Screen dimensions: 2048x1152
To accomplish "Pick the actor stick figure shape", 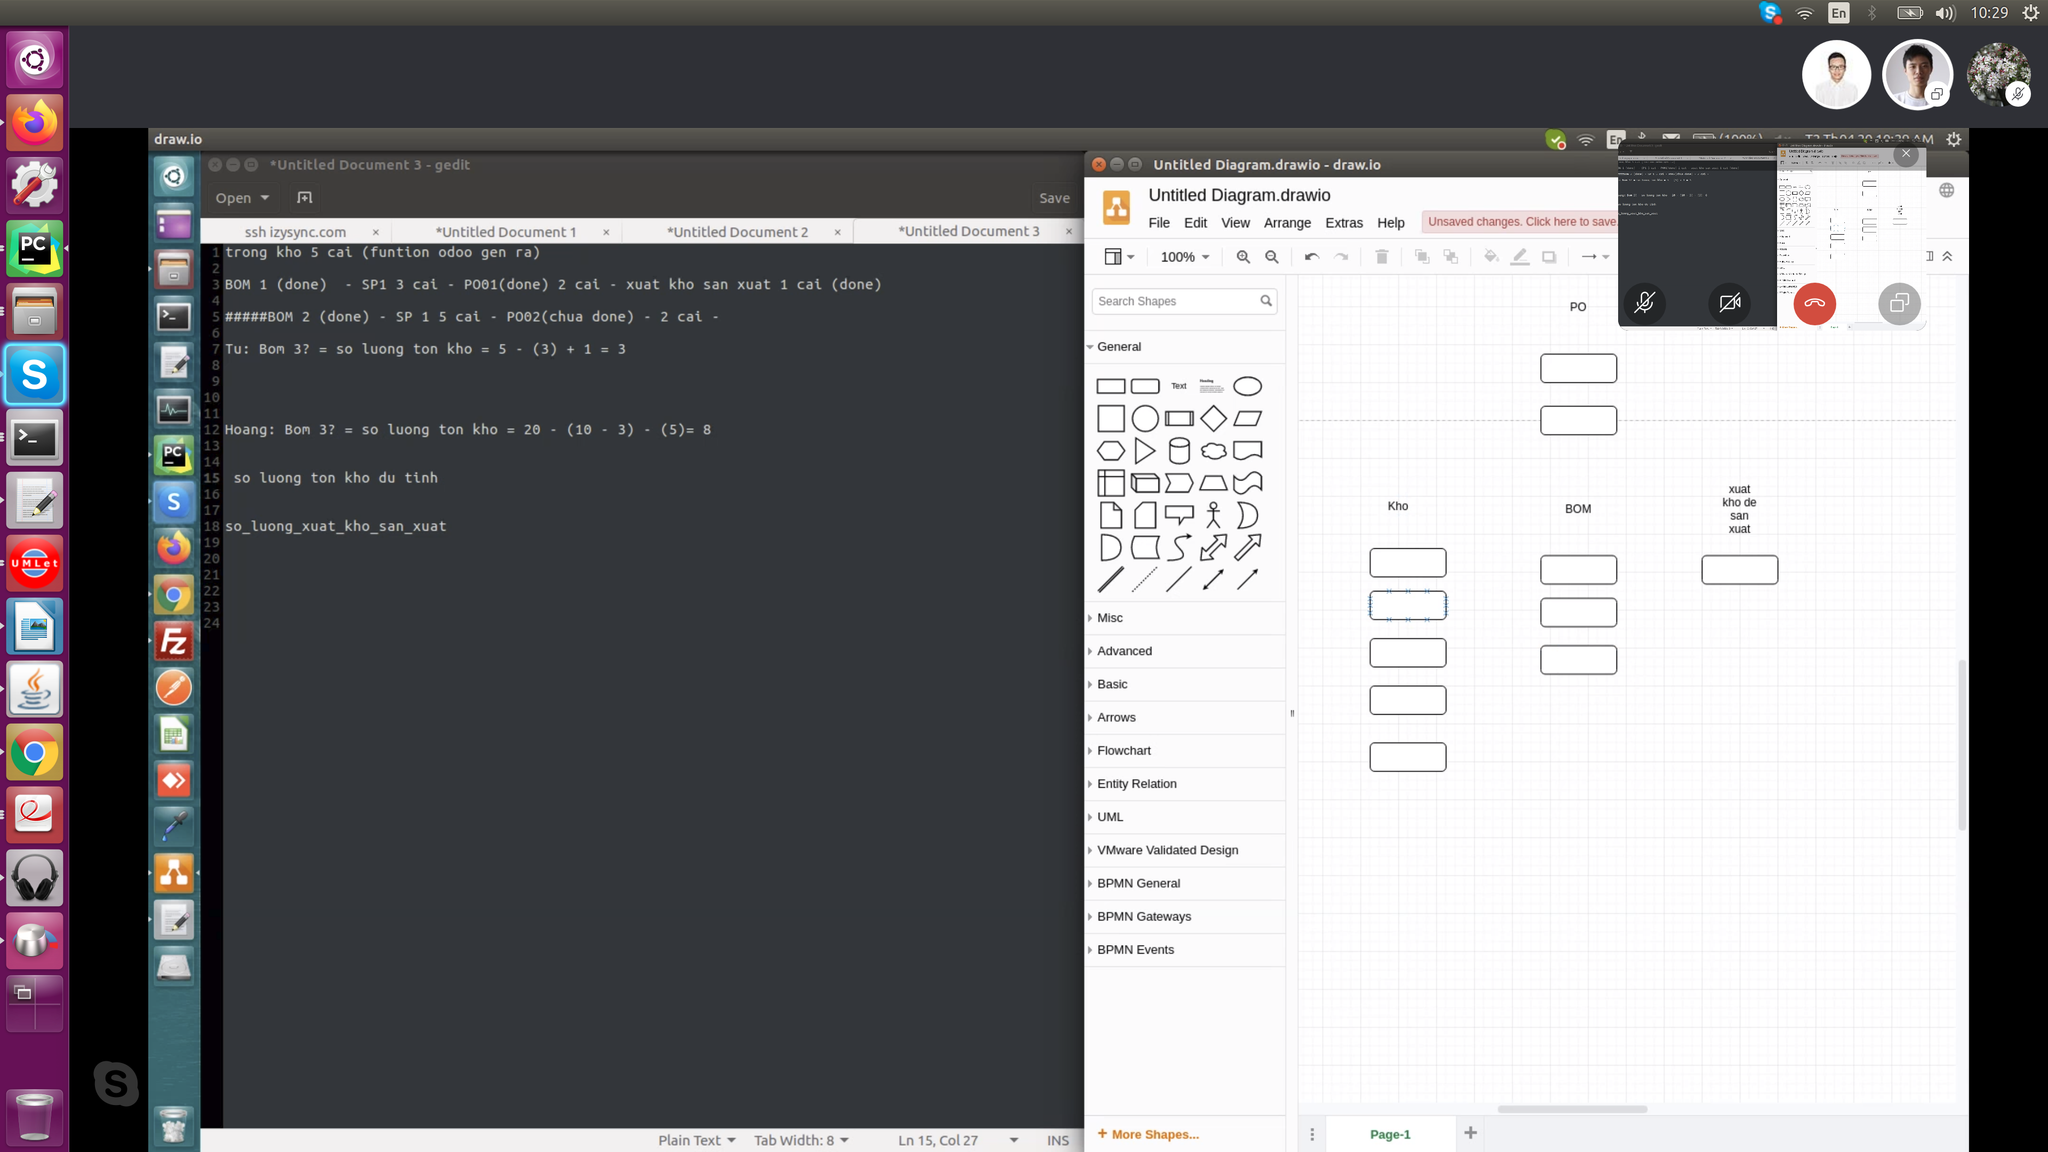I will coord(1213,515).
